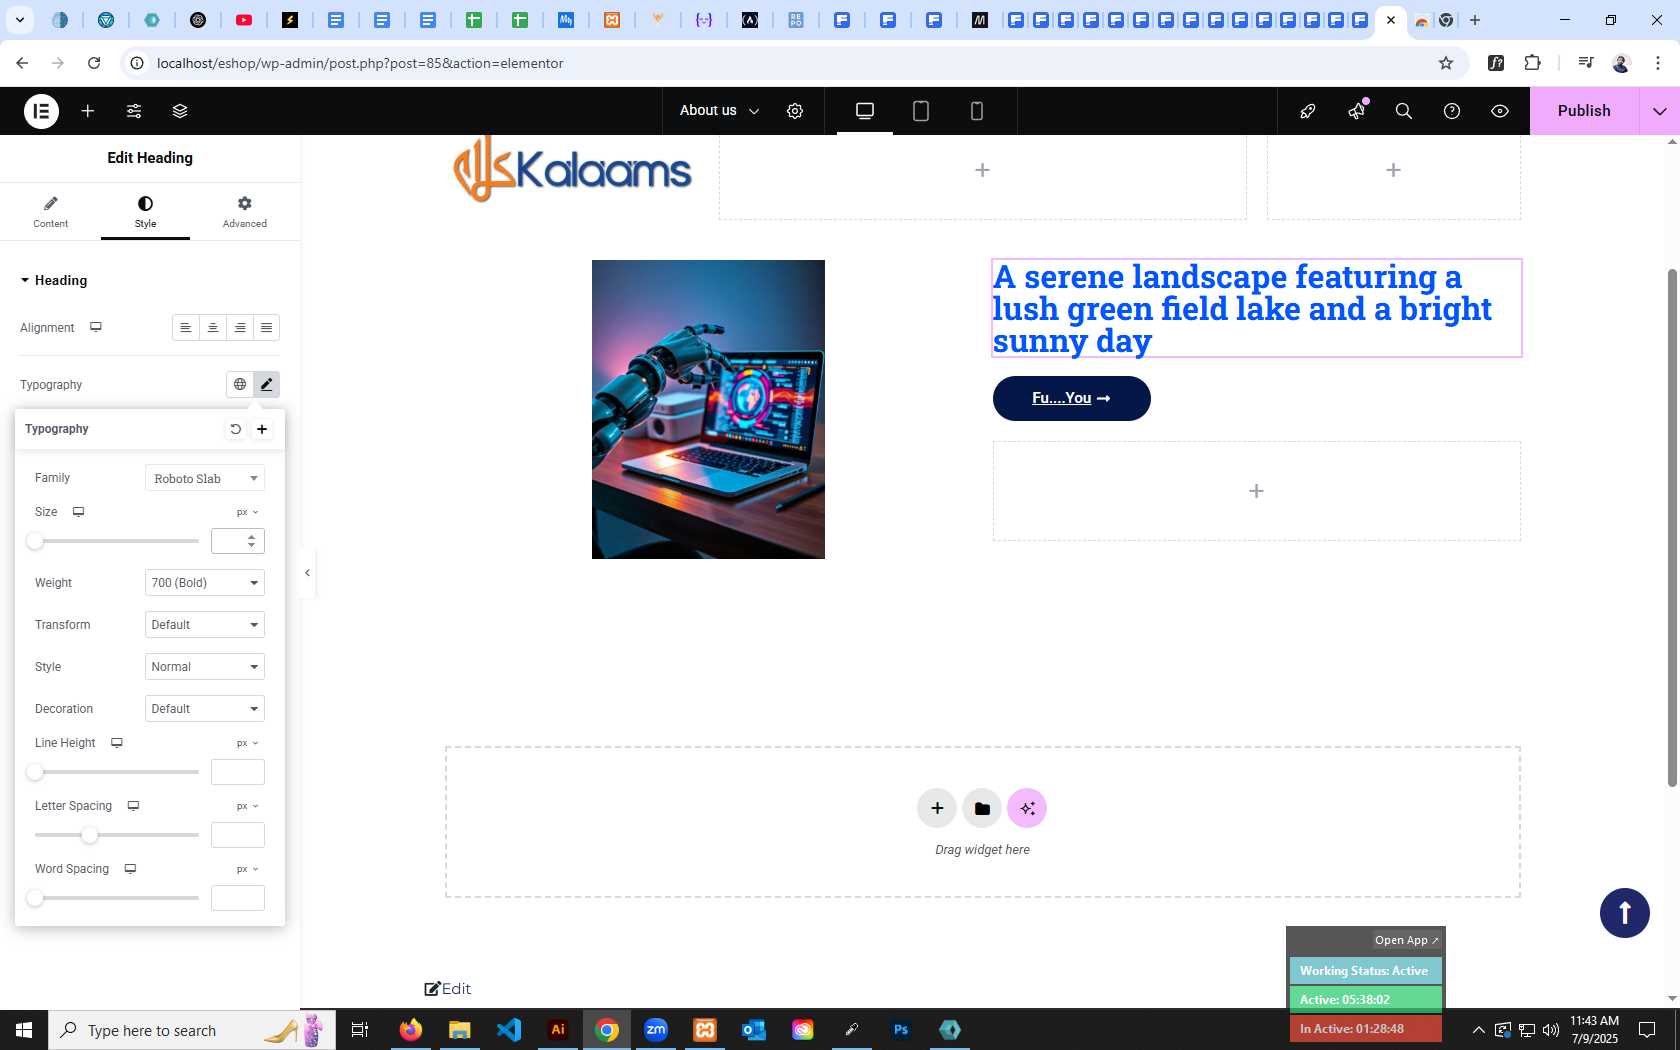Switch to the Content tab

pyautogui.click(x=50, y=211)
